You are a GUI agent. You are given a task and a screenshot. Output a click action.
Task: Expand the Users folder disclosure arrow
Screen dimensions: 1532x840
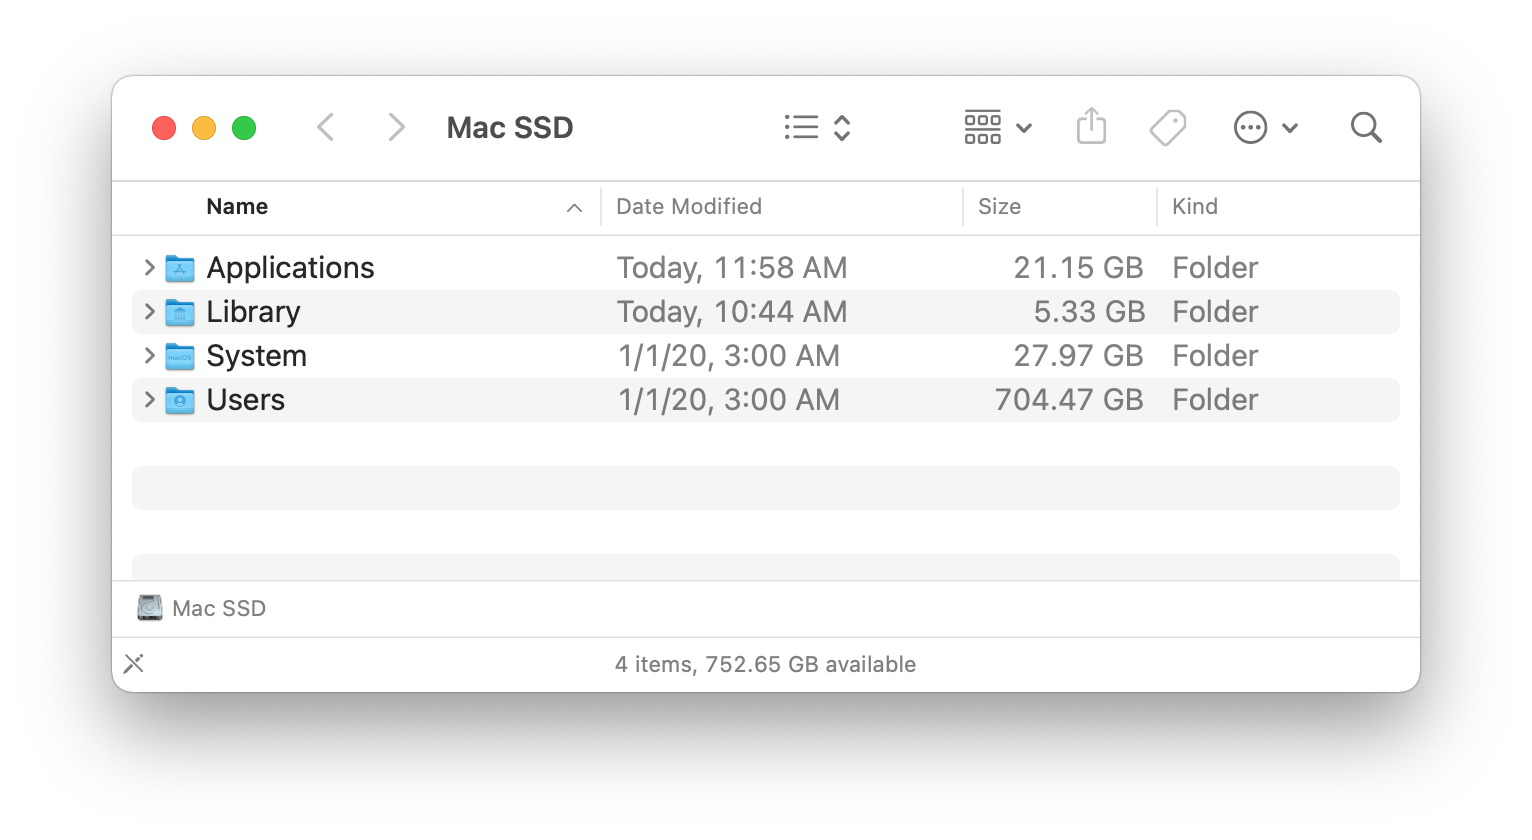[x=149, y=399]
